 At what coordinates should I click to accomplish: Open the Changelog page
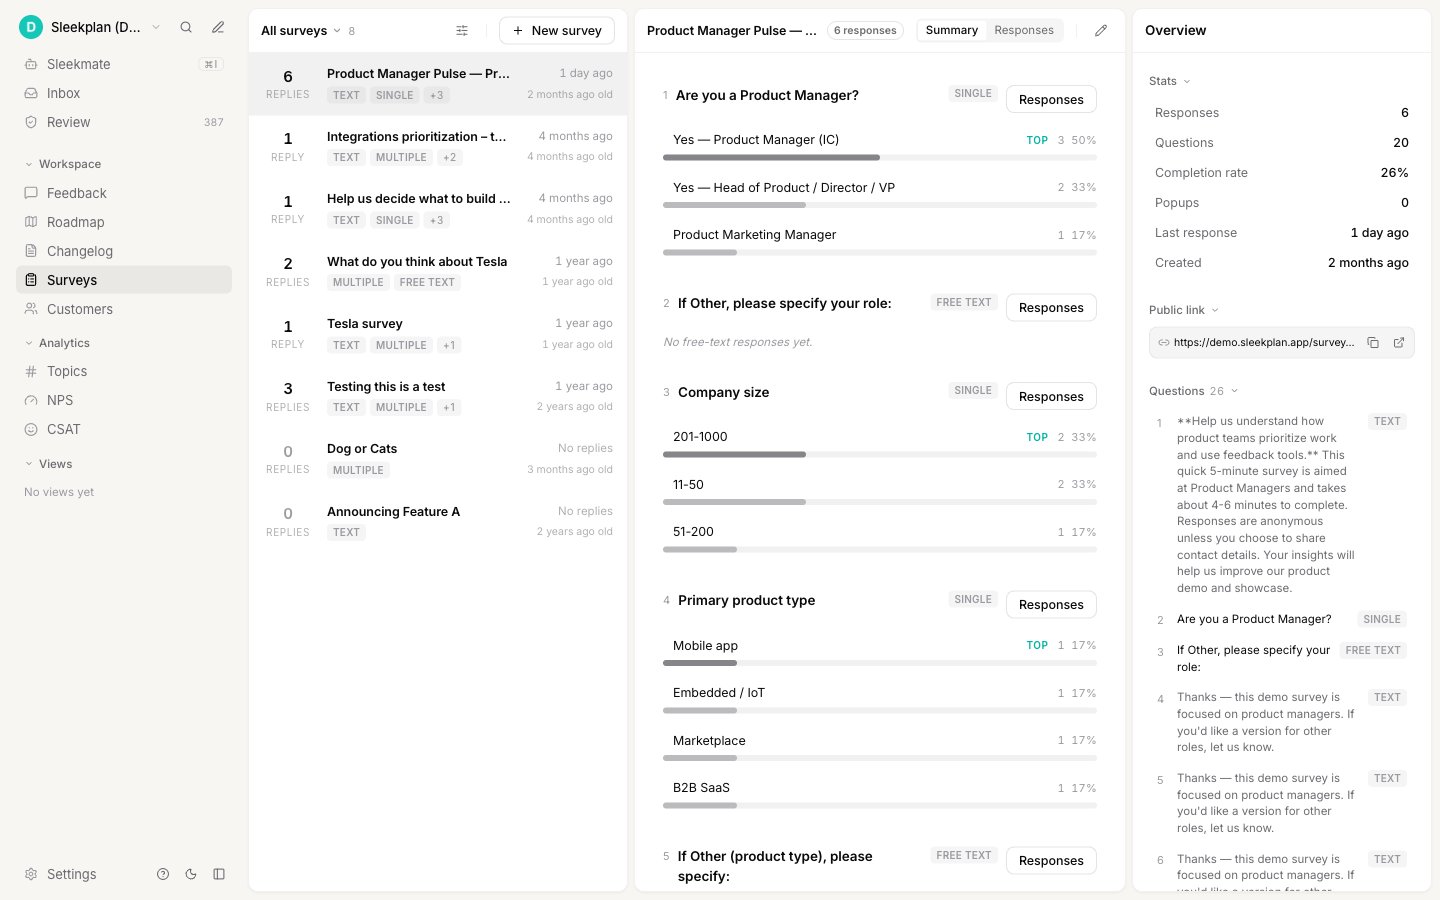[x=124, y=251]
